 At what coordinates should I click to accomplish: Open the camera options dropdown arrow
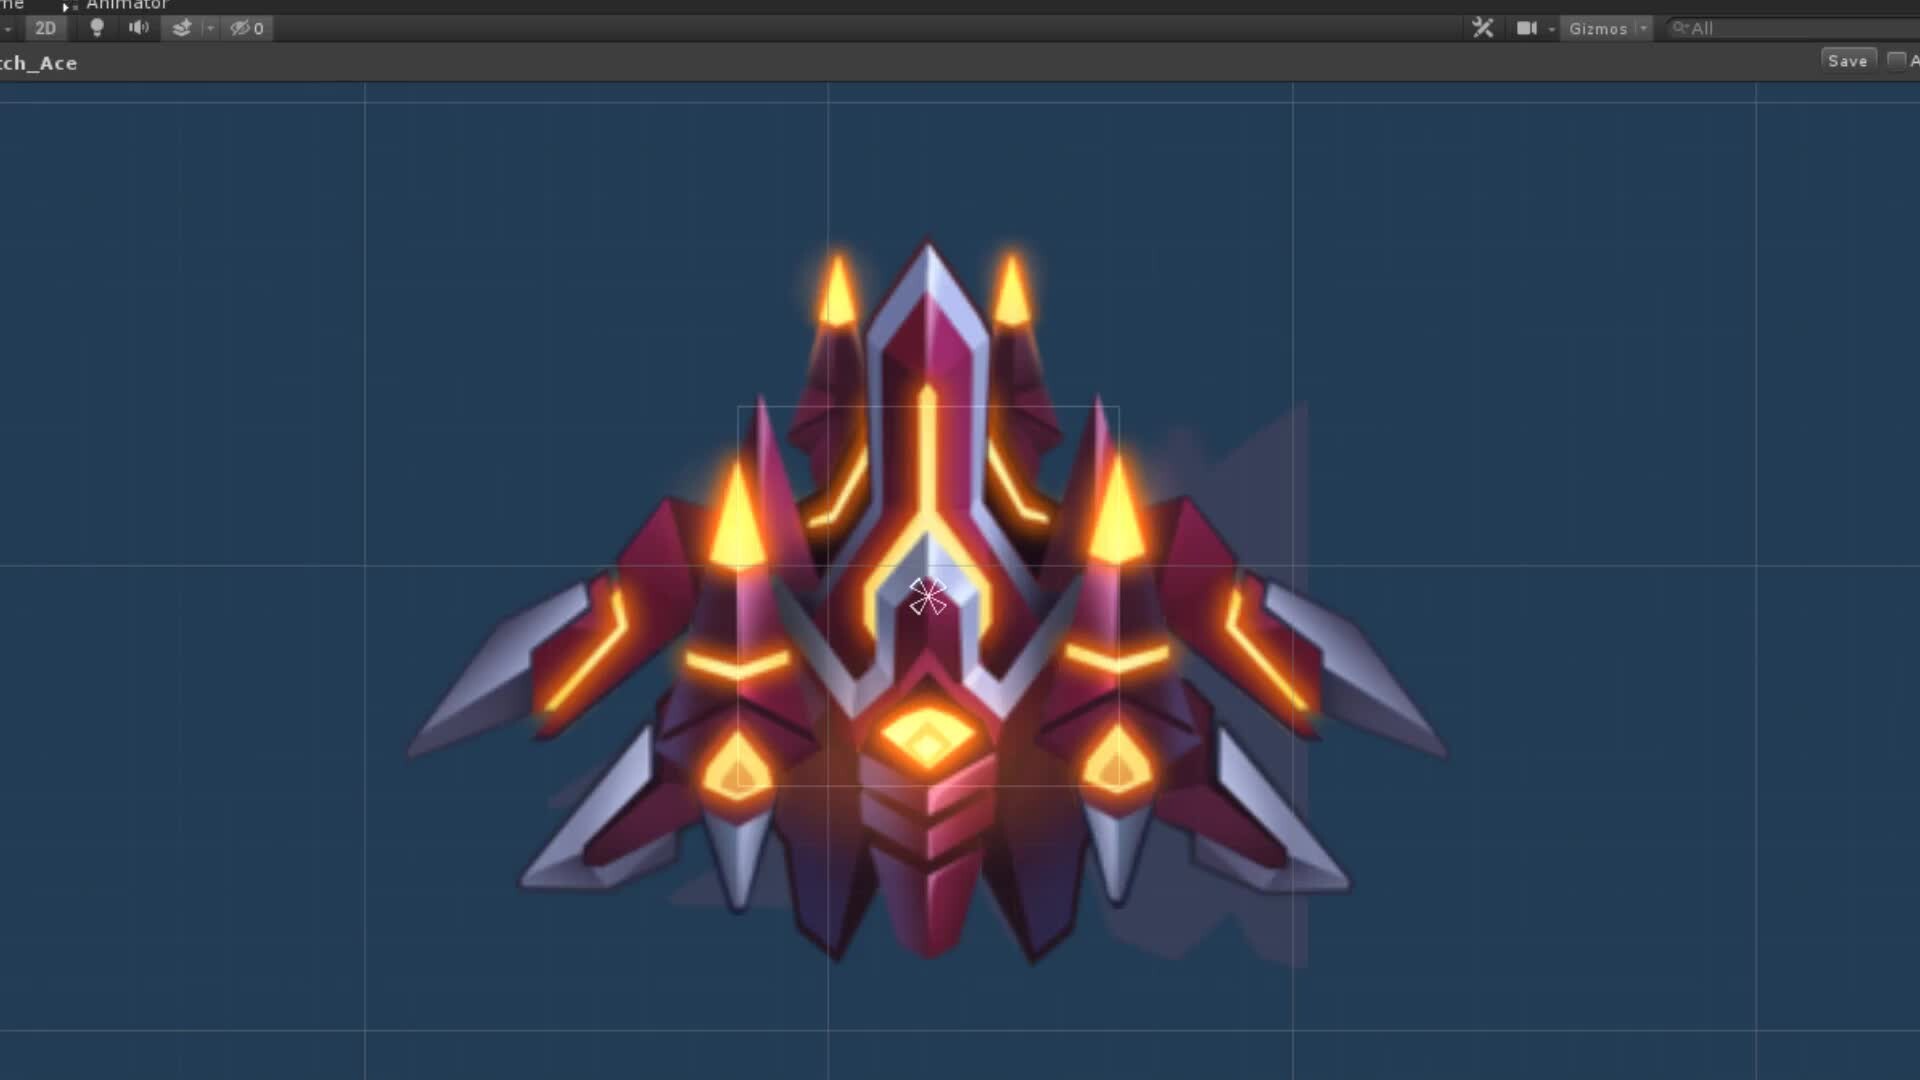tap(1551, 28)
